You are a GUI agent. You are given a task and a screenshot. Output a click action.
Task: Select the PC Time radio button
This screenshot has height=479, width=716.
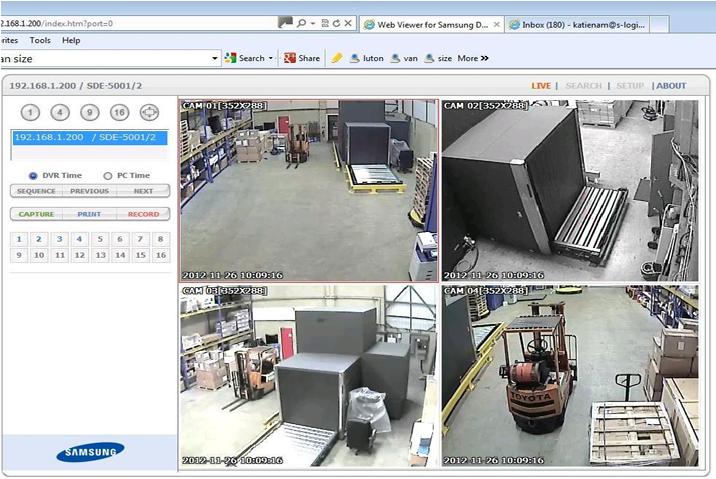[x=108, y=176]
